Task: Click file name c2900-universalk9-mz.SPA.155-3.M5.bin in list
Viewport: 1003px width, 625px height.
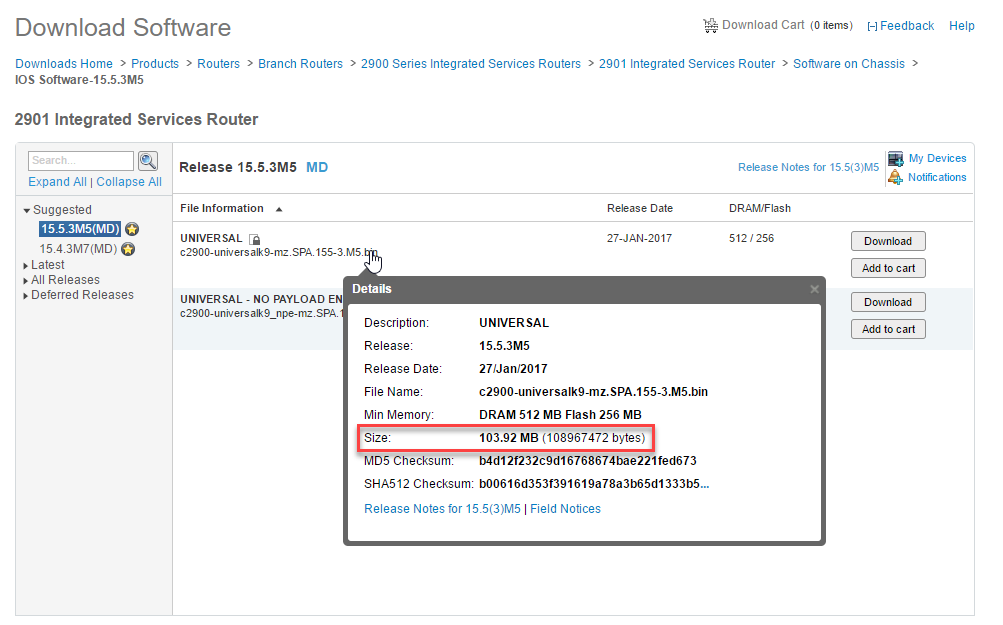Action: 279,252
